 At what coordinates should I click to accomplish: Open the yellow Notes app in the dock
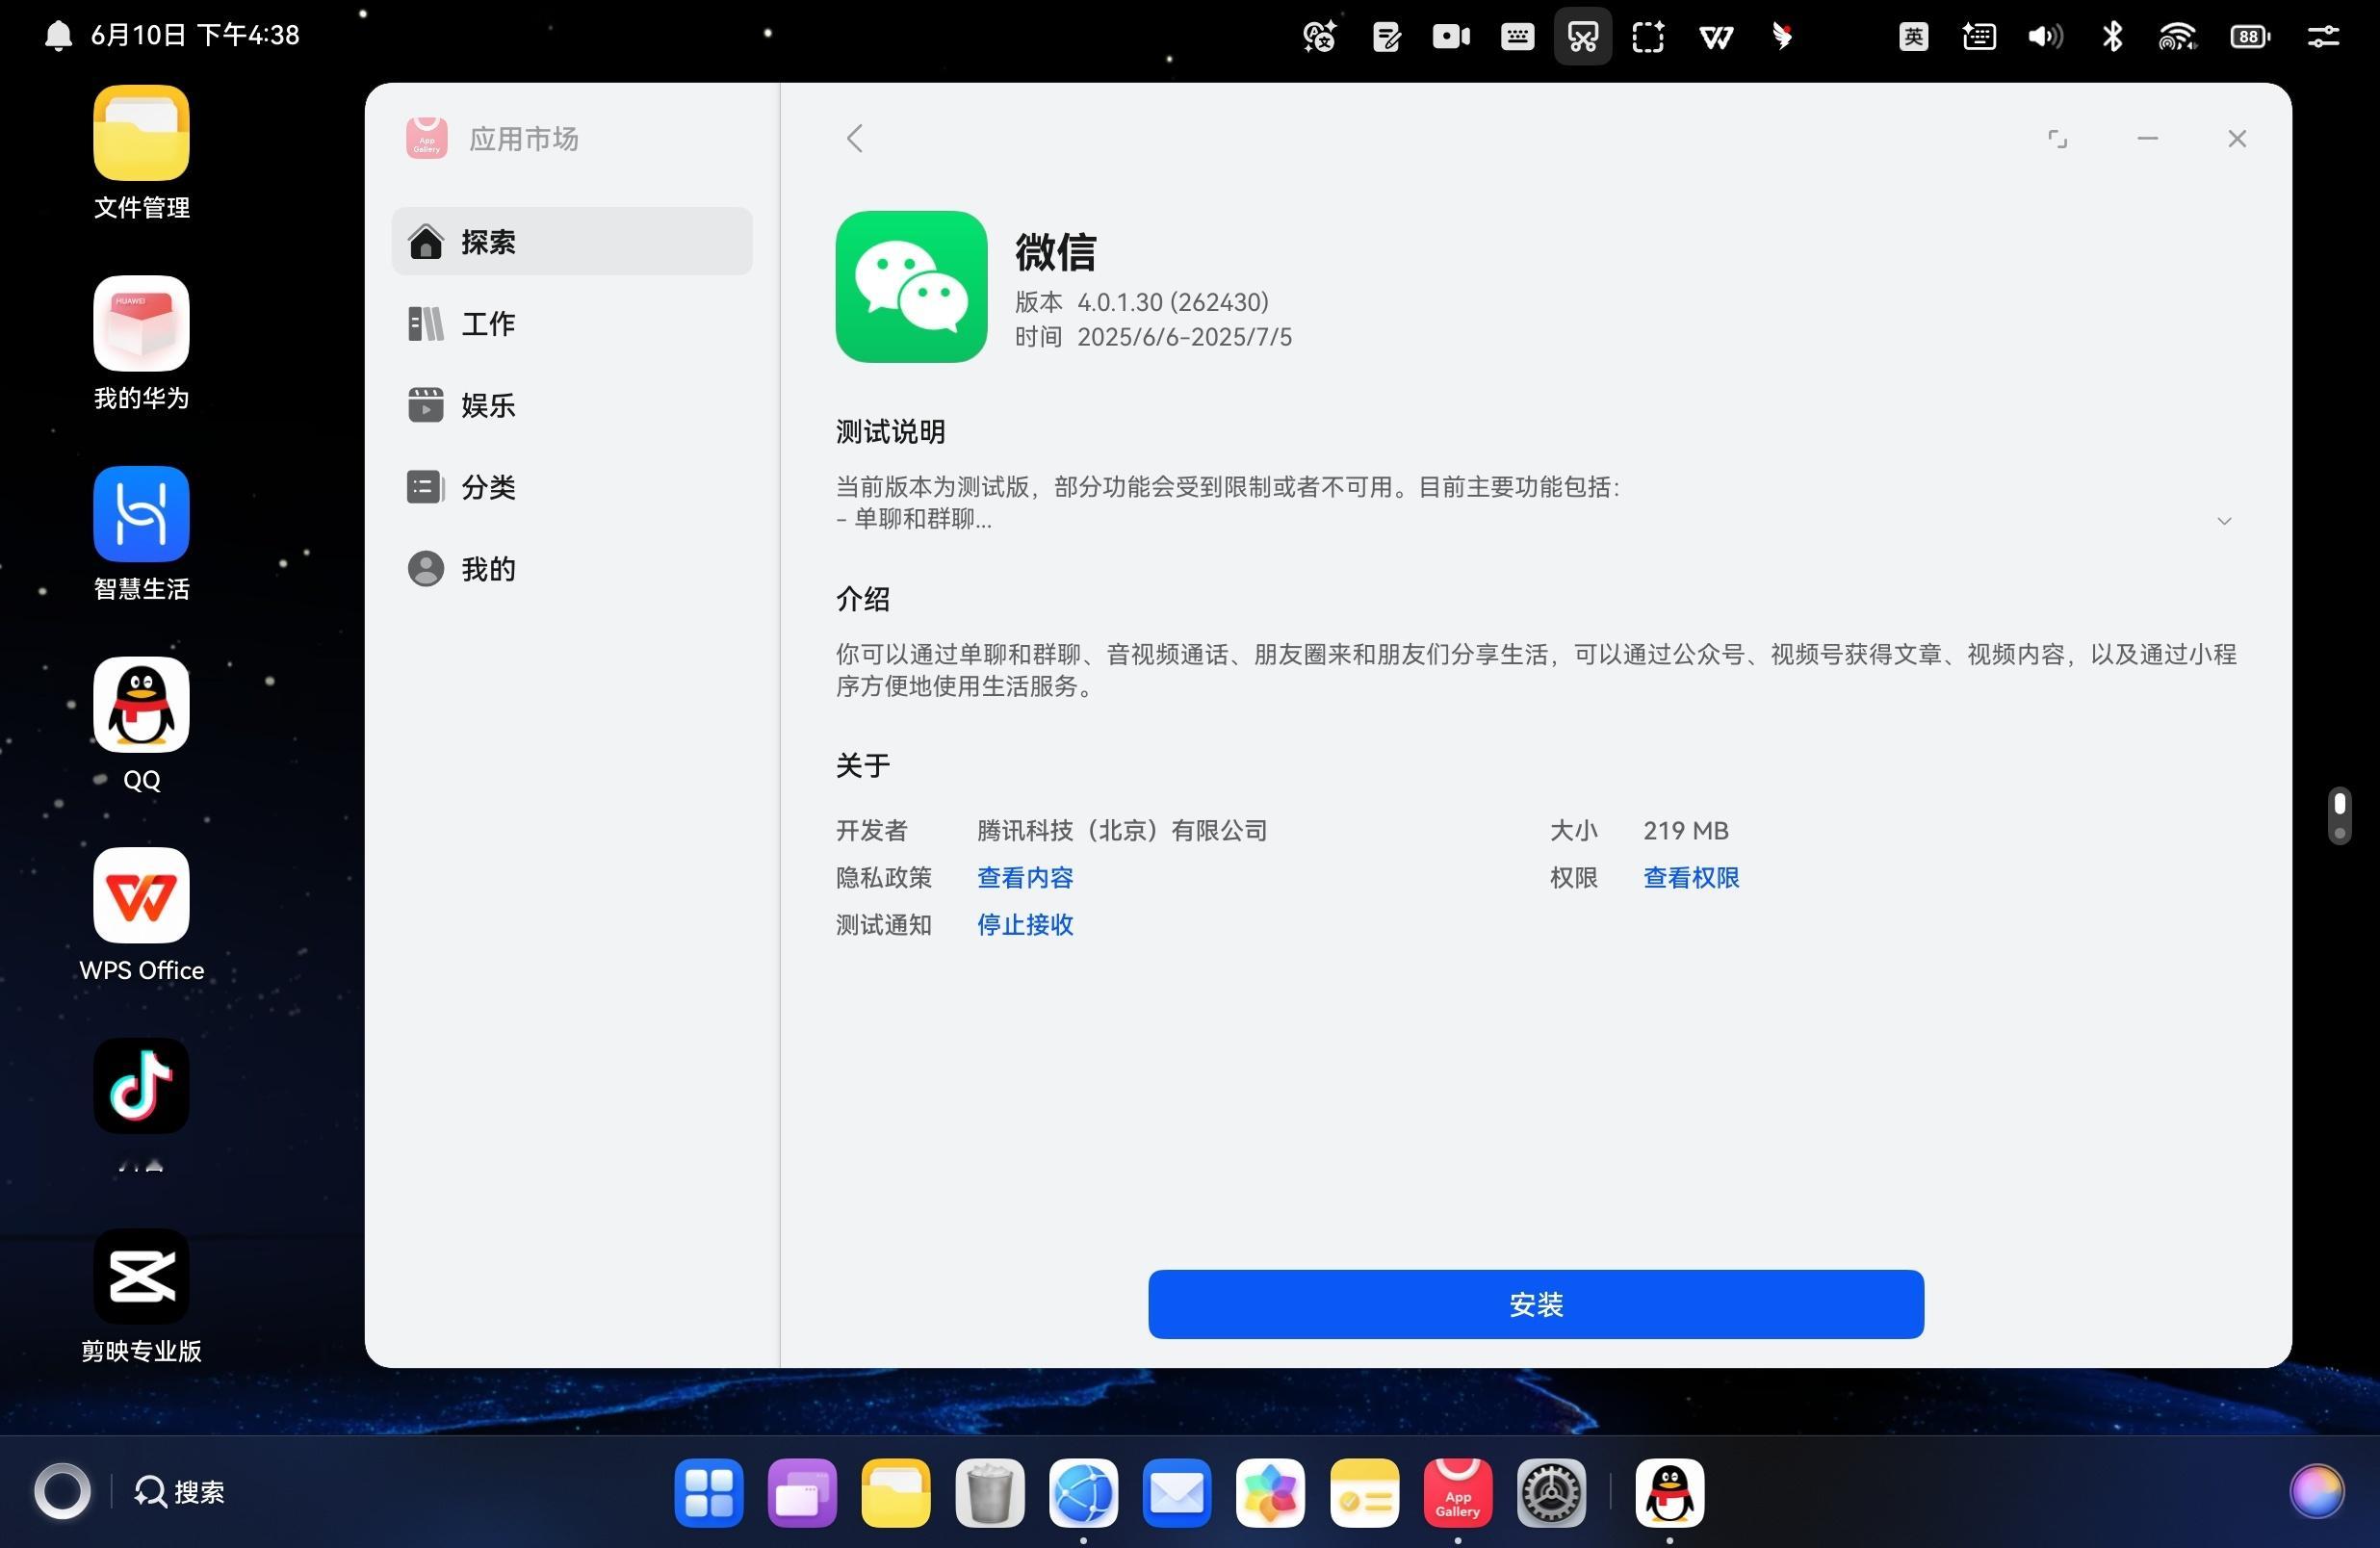coord(1364,1492)
